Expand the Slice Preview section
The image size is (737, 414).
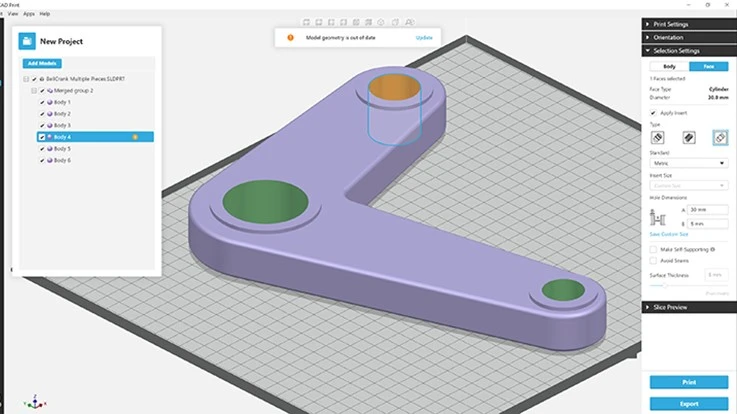[688, 307]
